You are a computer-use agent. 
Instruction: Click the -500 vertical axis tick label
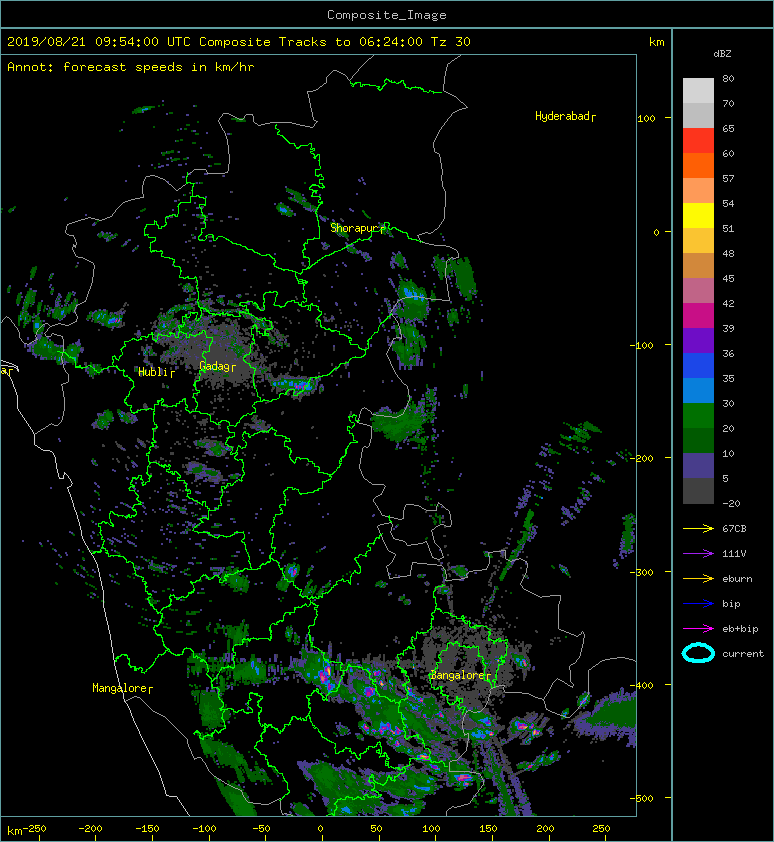coord(641,799)
